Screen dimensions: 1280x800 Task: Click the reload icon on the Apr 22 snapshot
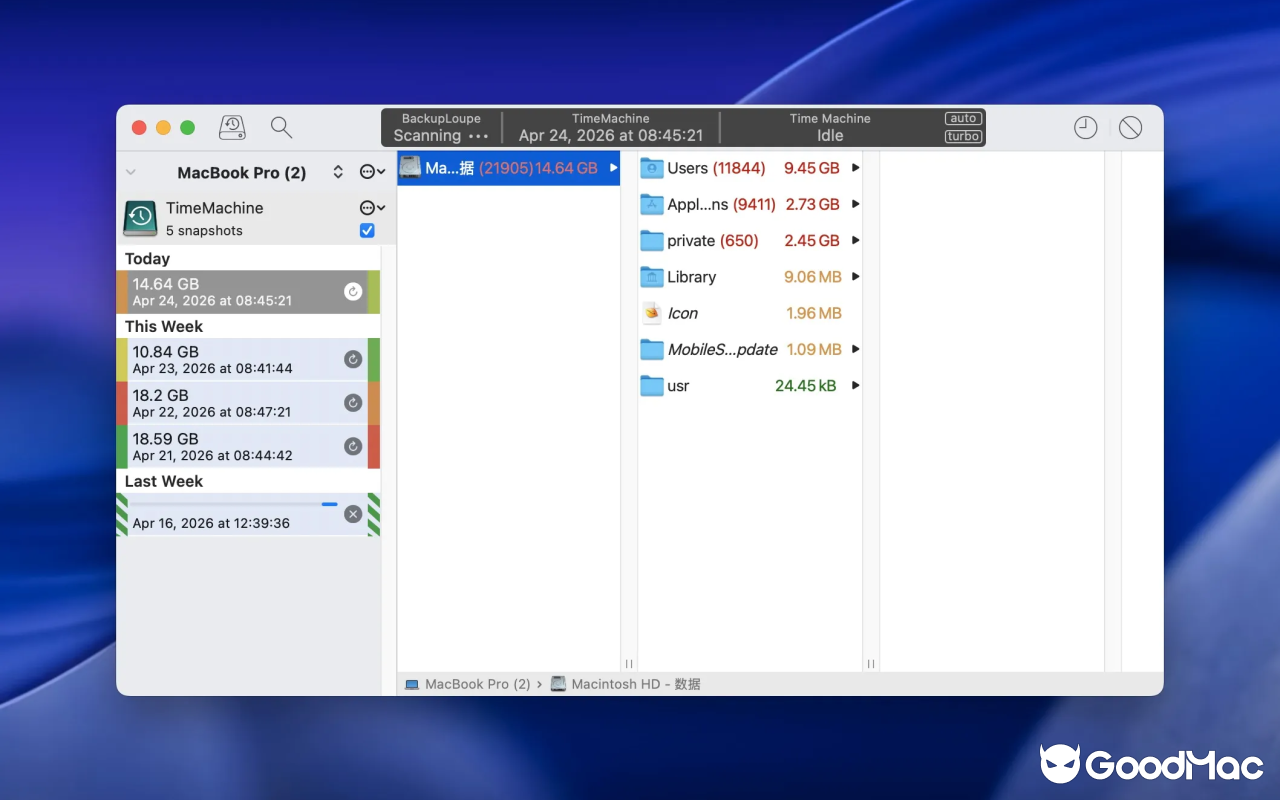click(x=352, y=402)
